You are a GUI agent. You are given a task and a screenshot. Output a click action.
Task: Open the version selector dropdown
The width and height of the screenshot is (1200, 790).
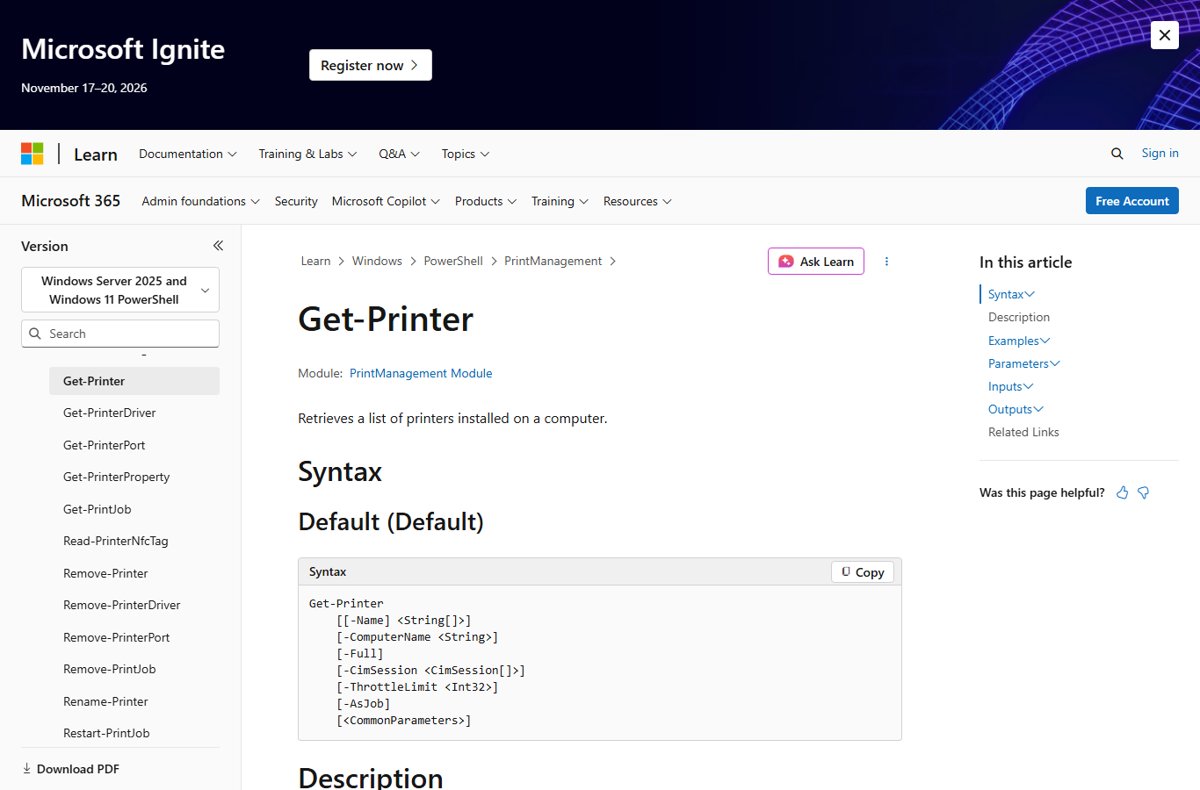pos(120,290)
